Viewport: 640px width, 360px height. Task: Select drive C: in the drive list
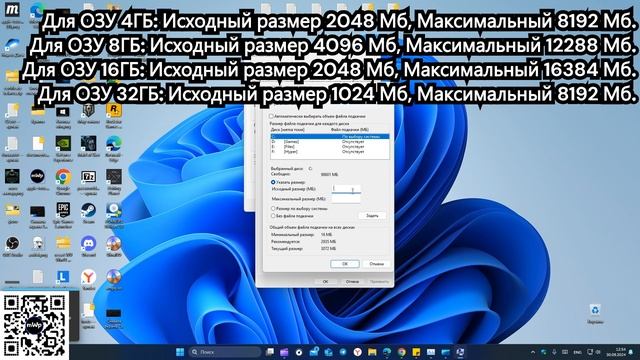pos(330,136)
